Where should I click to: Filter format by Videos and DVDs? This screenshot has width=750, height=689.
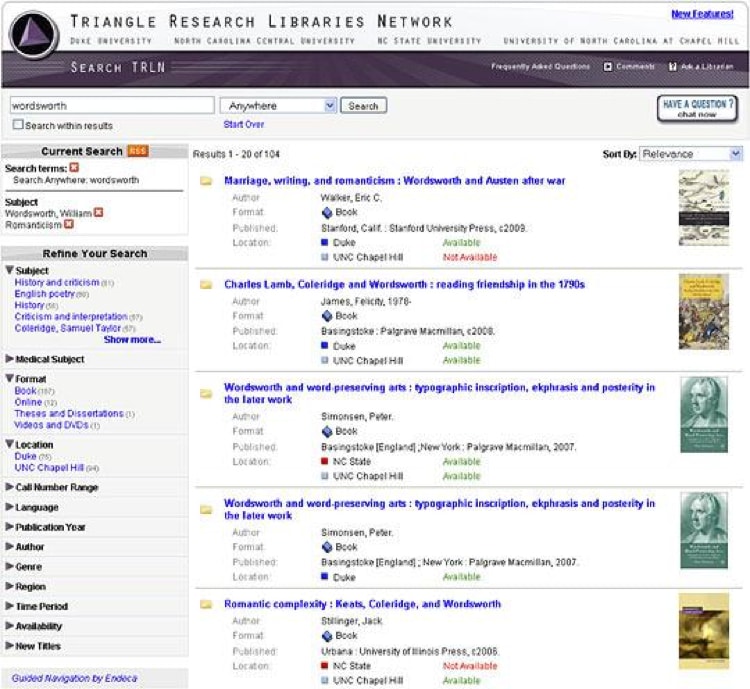(52, 425)
